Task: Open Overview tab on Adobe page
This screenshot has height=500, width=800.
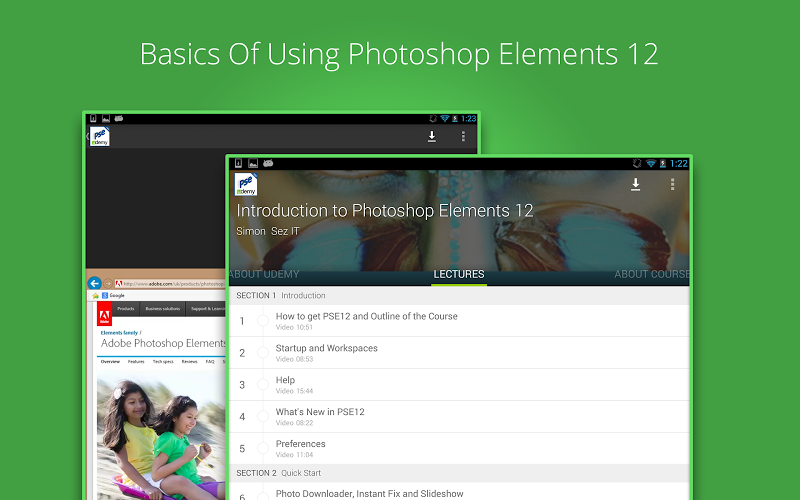Action: tap(110, 362)
